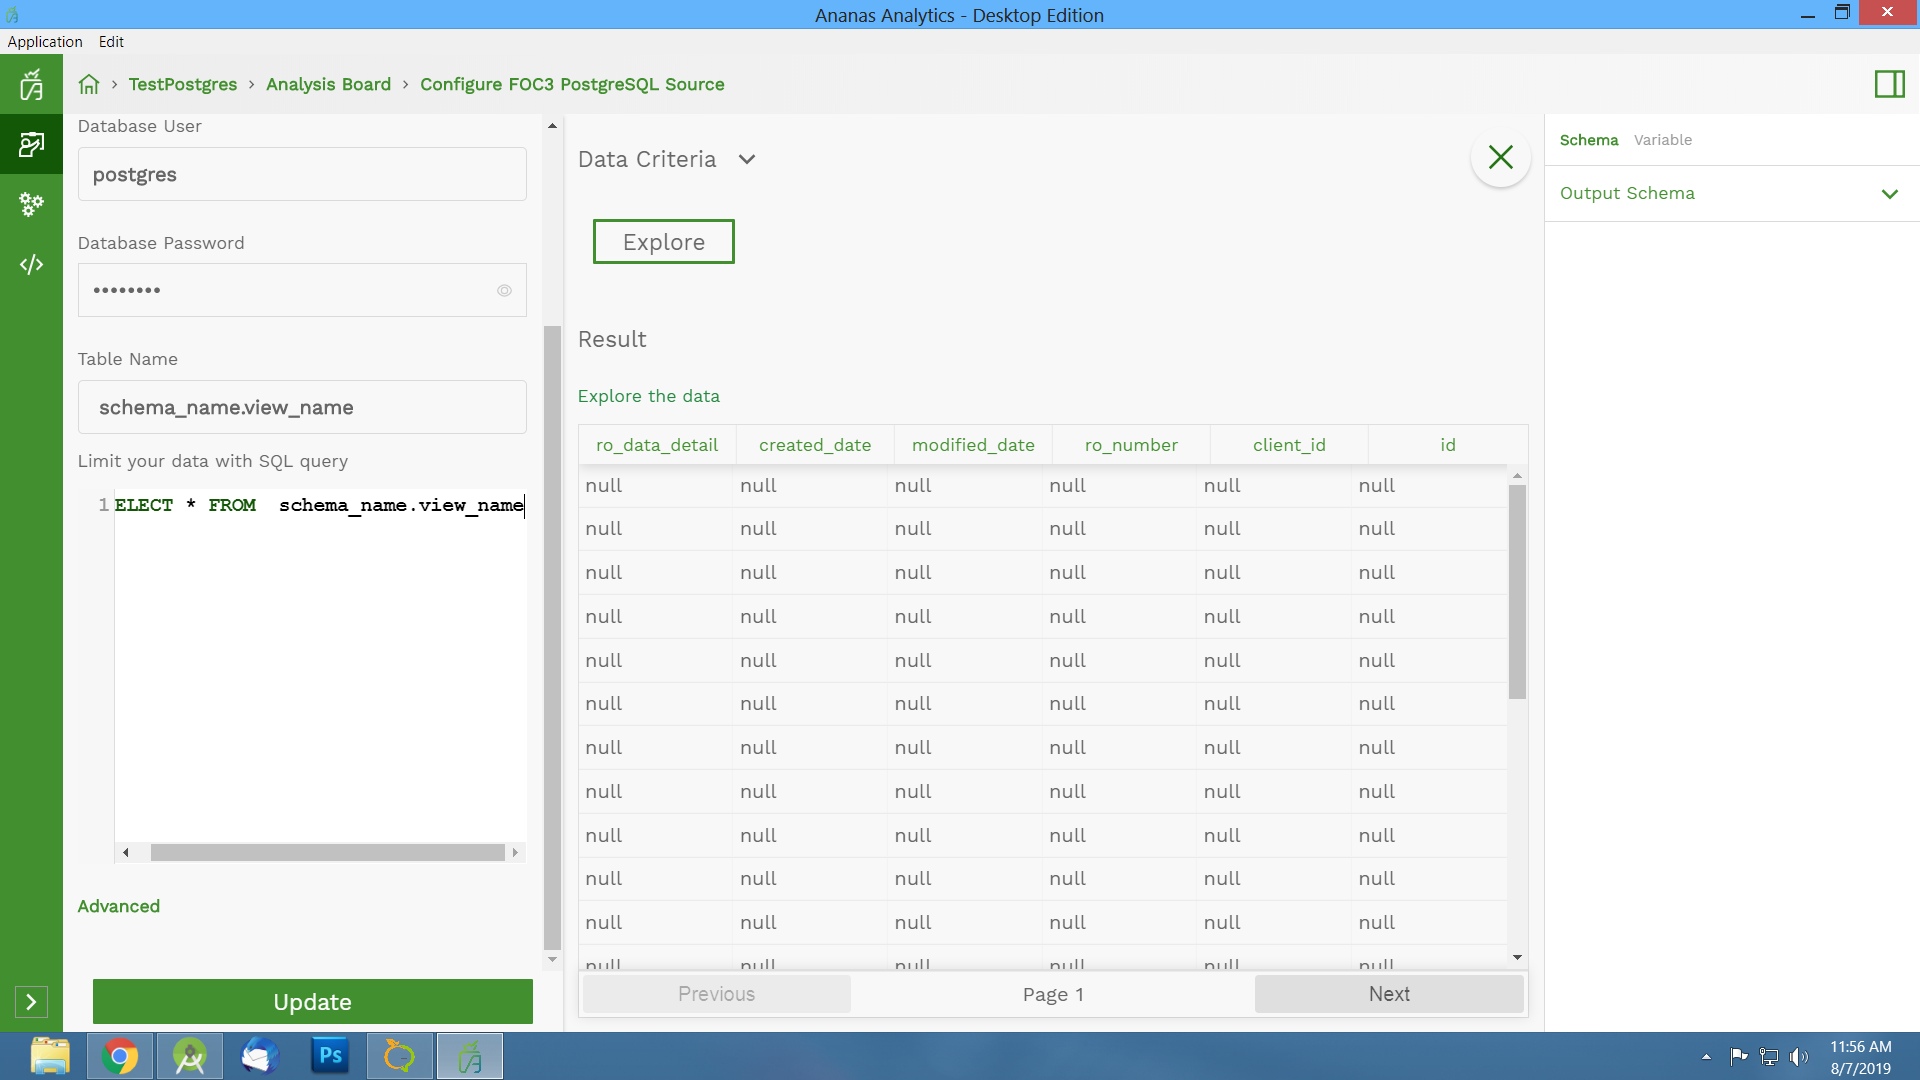The height and width of the screenshot is (1080, 1920).
Task: Open the Application menu
Action: click(45, 41)
